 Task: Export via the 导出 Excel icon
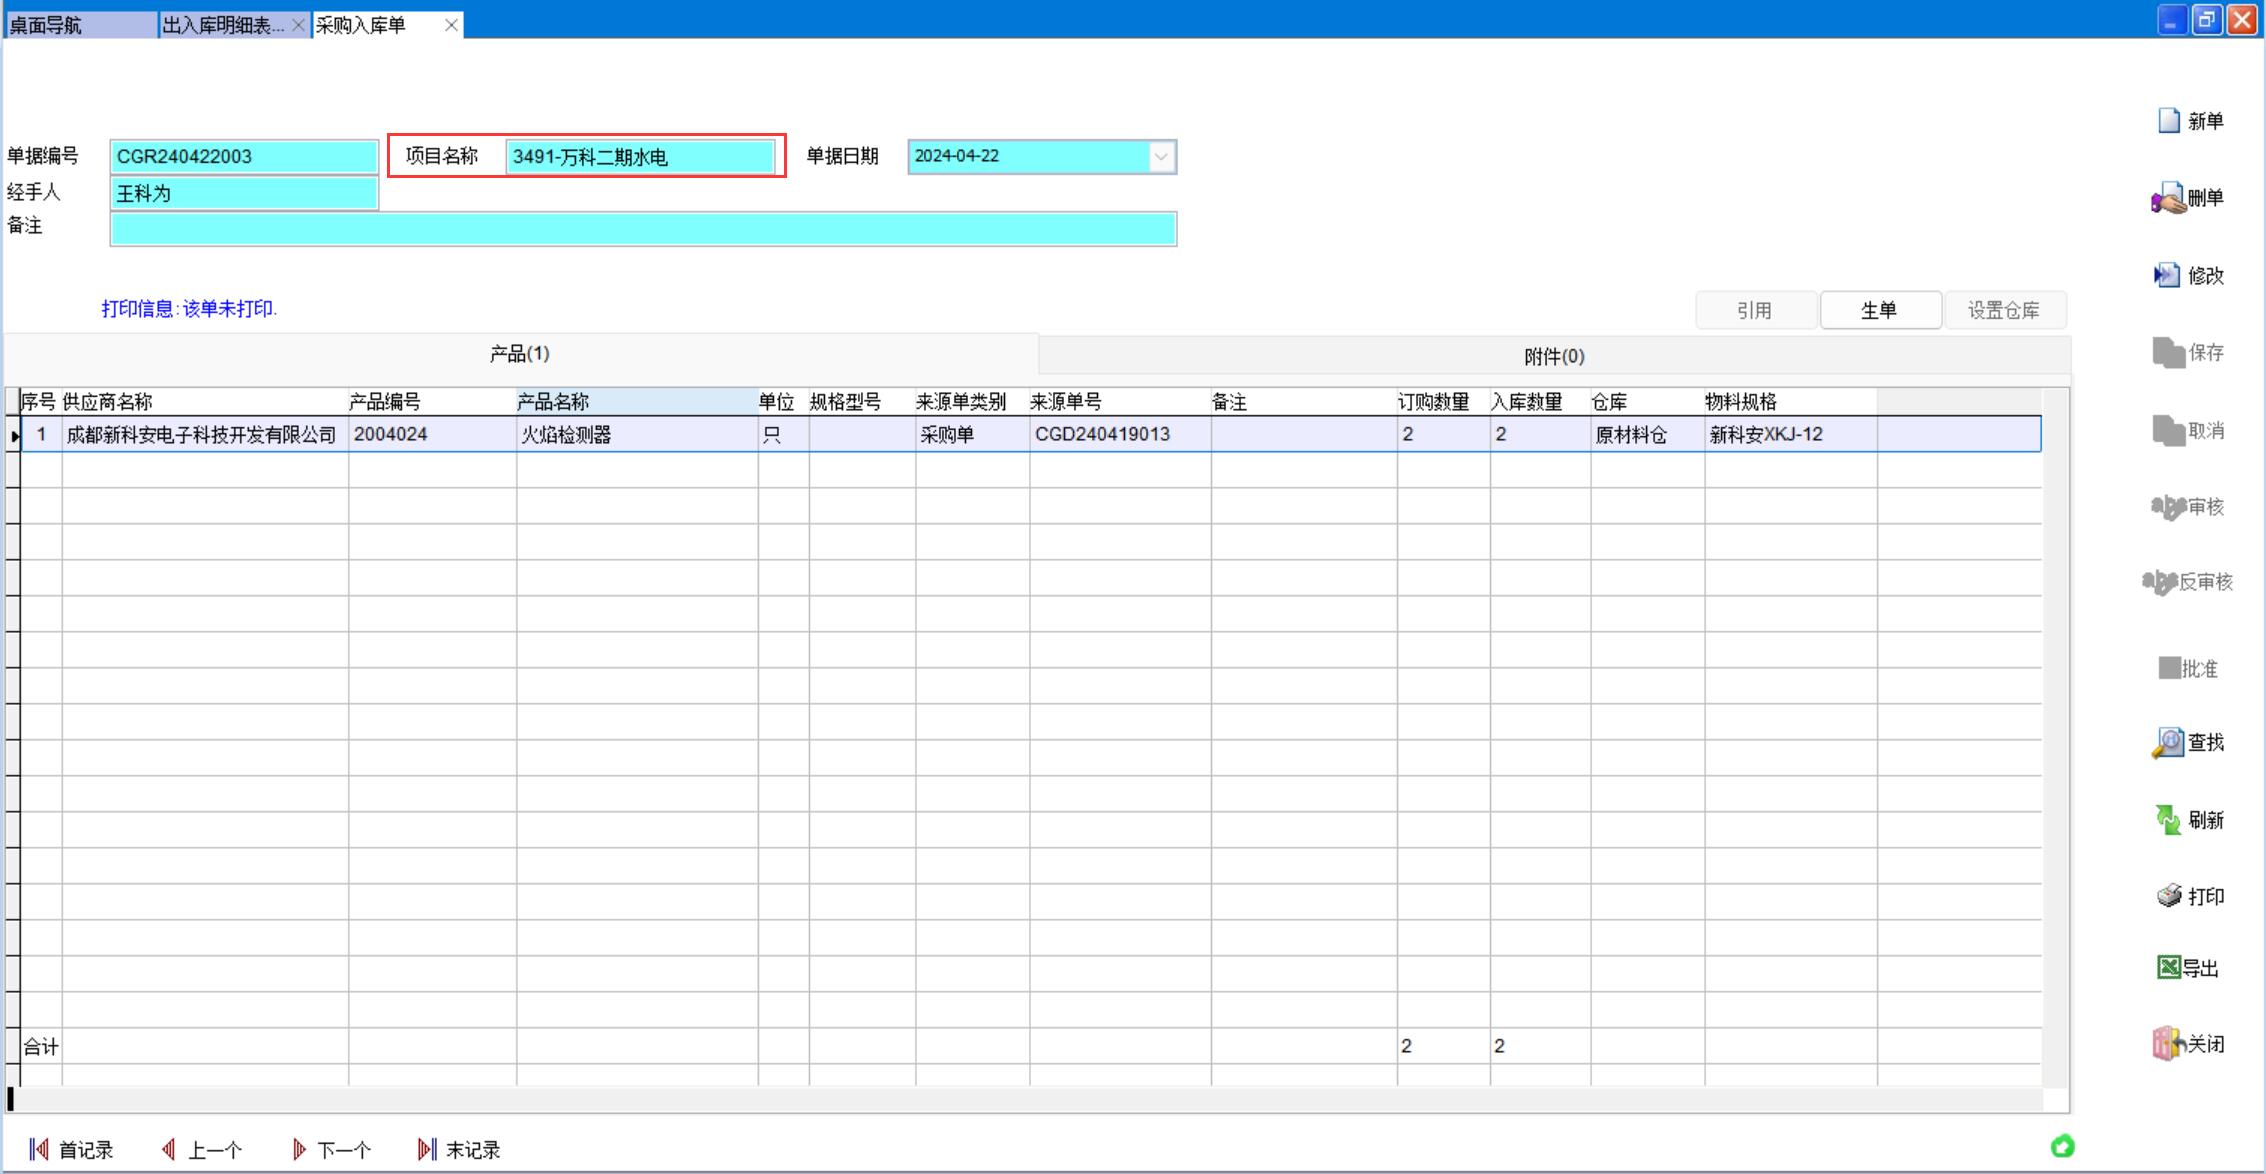(2168, 967)
